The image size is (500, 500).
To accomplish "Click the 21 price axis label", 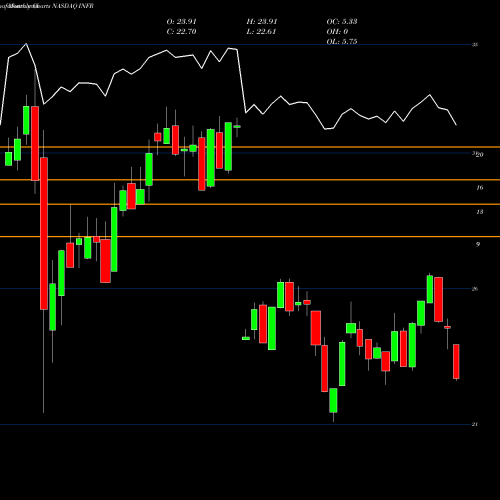I will coord(475,424).
